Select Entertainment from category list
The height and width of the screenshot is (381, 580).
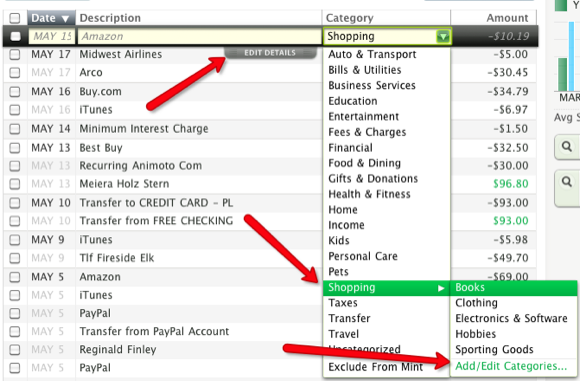coord(363,117)
